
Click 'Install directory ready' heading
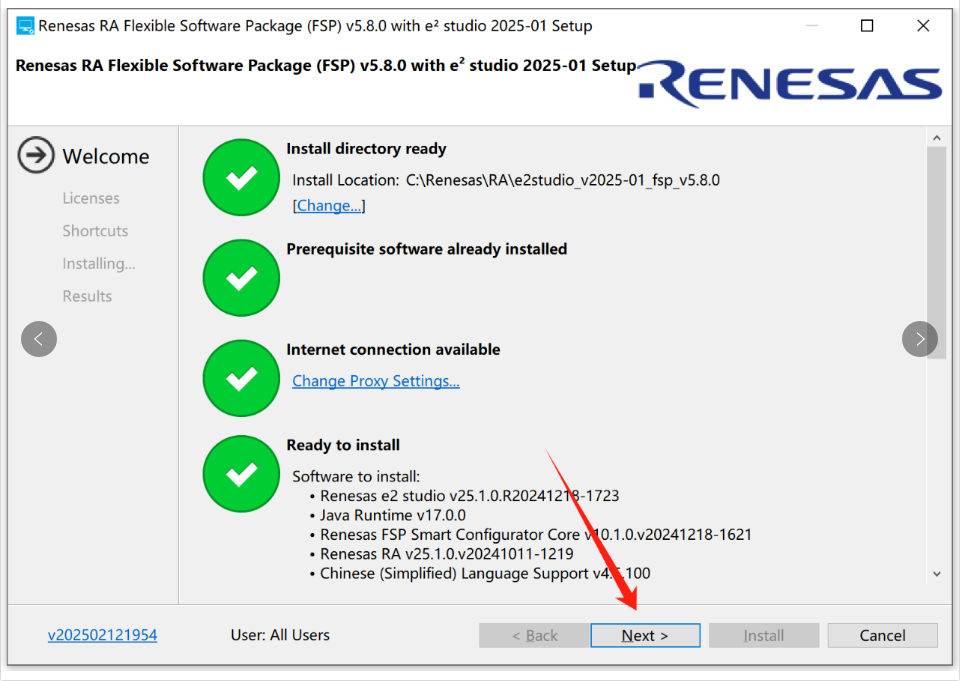[366, 149]
